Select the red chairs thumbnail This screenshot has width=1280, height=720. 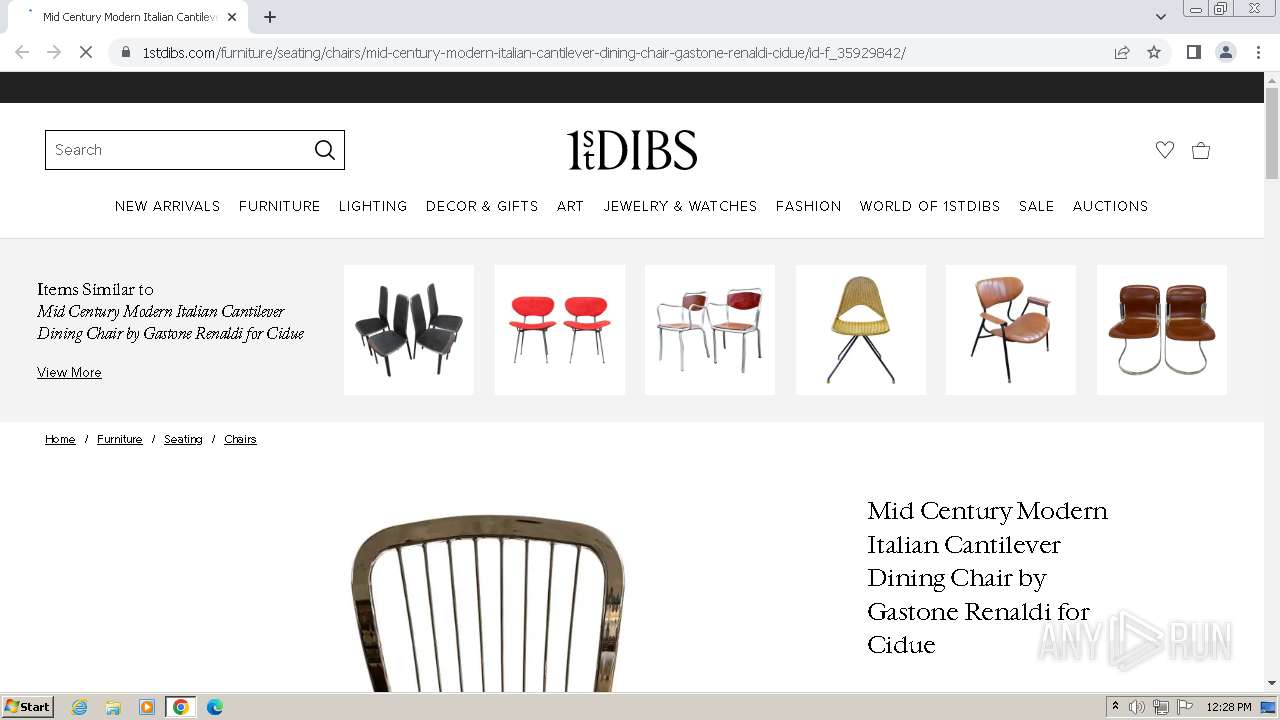(x=560, y=330)
